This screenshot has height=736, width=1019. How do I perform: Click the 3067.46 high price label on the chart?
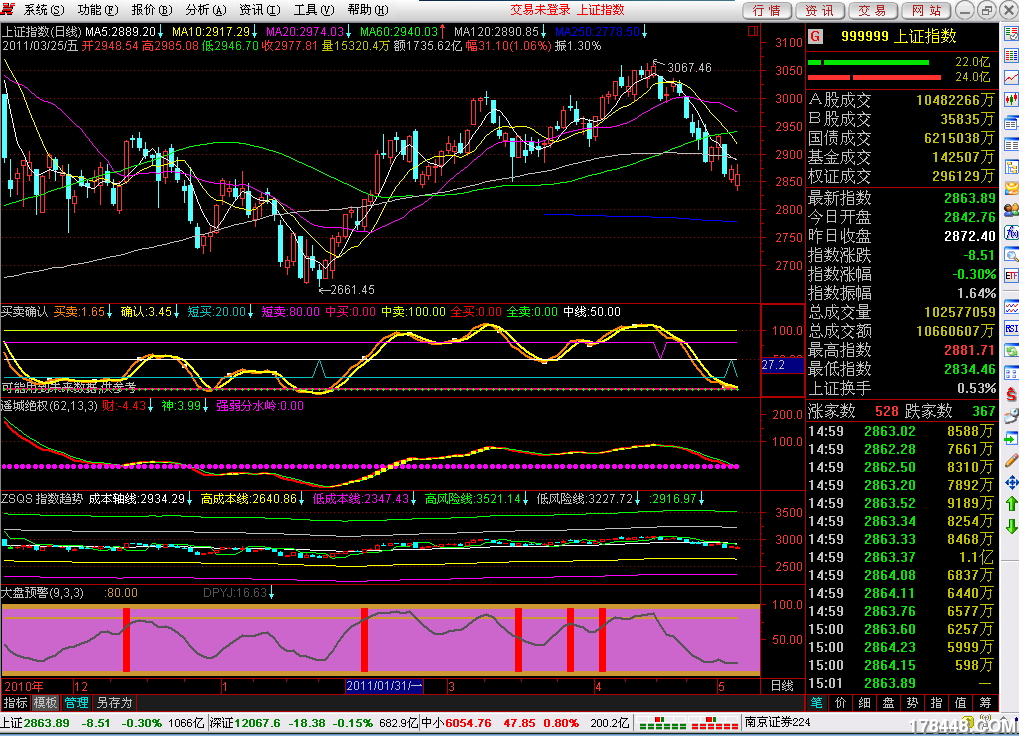click(x=690, y=68)
